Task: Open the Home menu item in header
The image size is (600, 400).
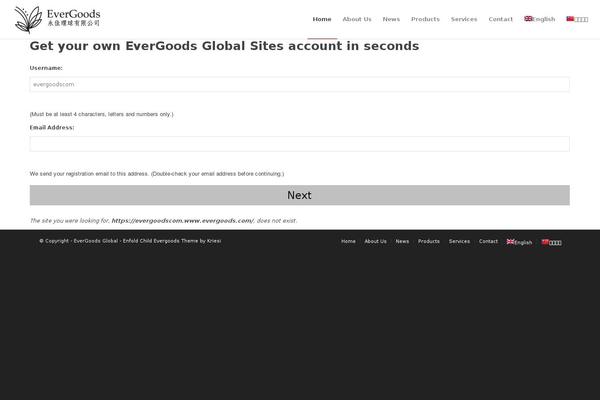Action: [x=322, y=19]
